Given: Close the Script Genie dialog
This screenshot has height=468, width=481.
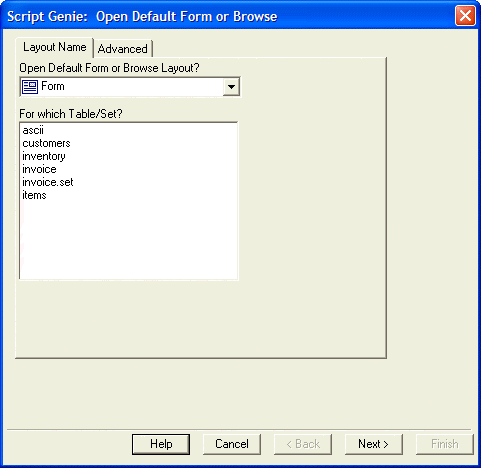Looking at the screenshot, I should [465, 15].
